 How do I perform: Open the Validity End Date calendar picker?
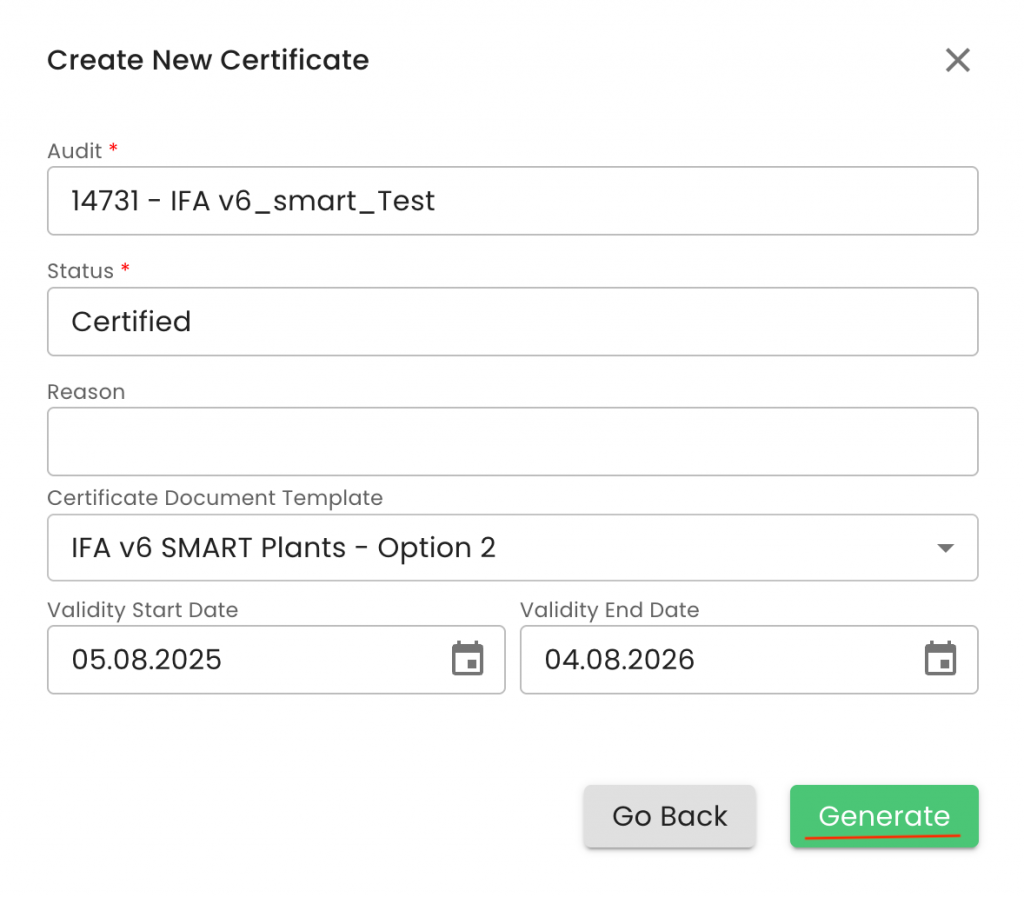[x=940, y=660]
